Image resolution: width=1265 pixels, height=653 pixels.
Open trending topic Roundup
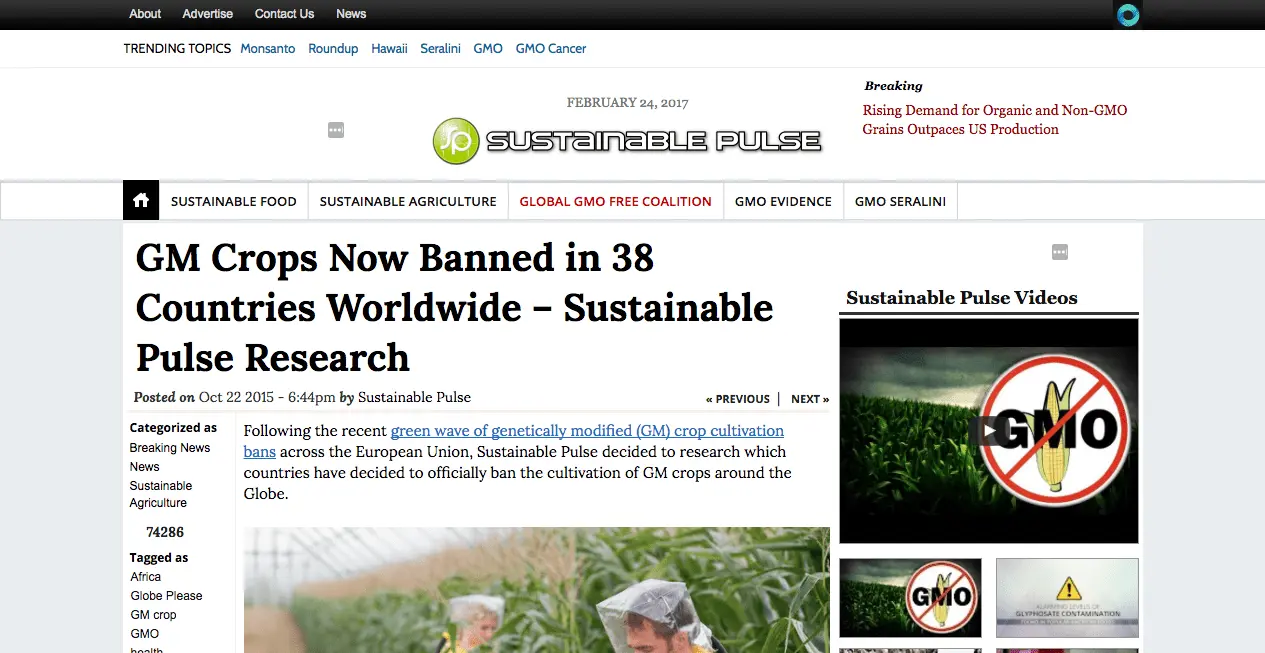[333, 48]
